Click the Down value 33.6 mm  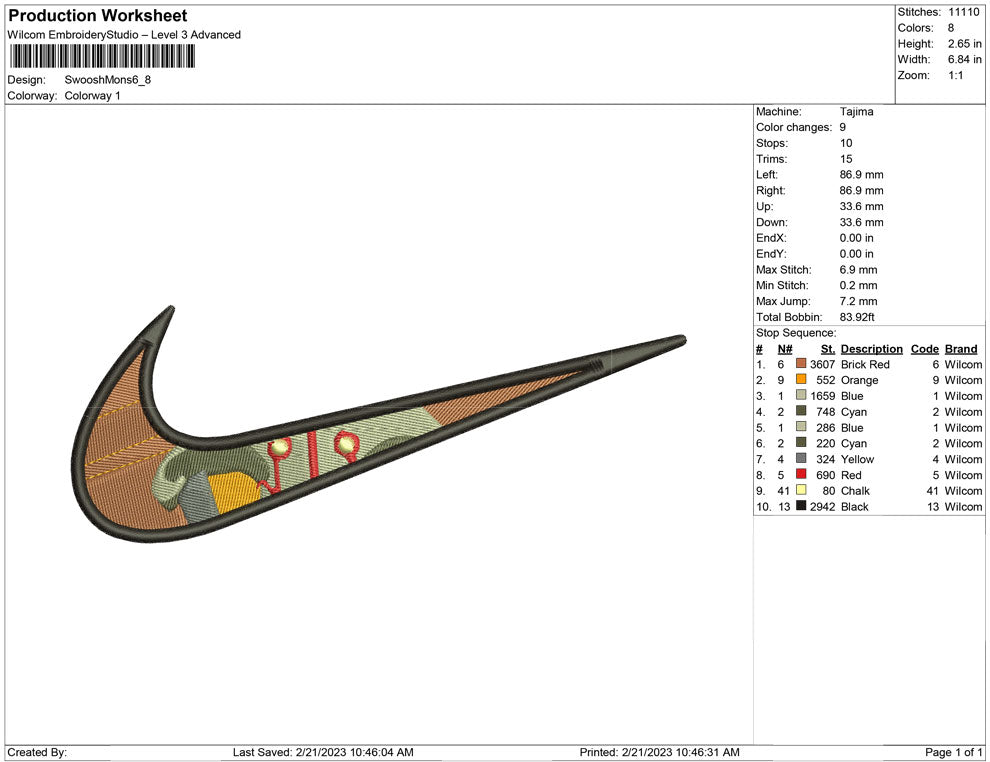click(x=861, y=222)
